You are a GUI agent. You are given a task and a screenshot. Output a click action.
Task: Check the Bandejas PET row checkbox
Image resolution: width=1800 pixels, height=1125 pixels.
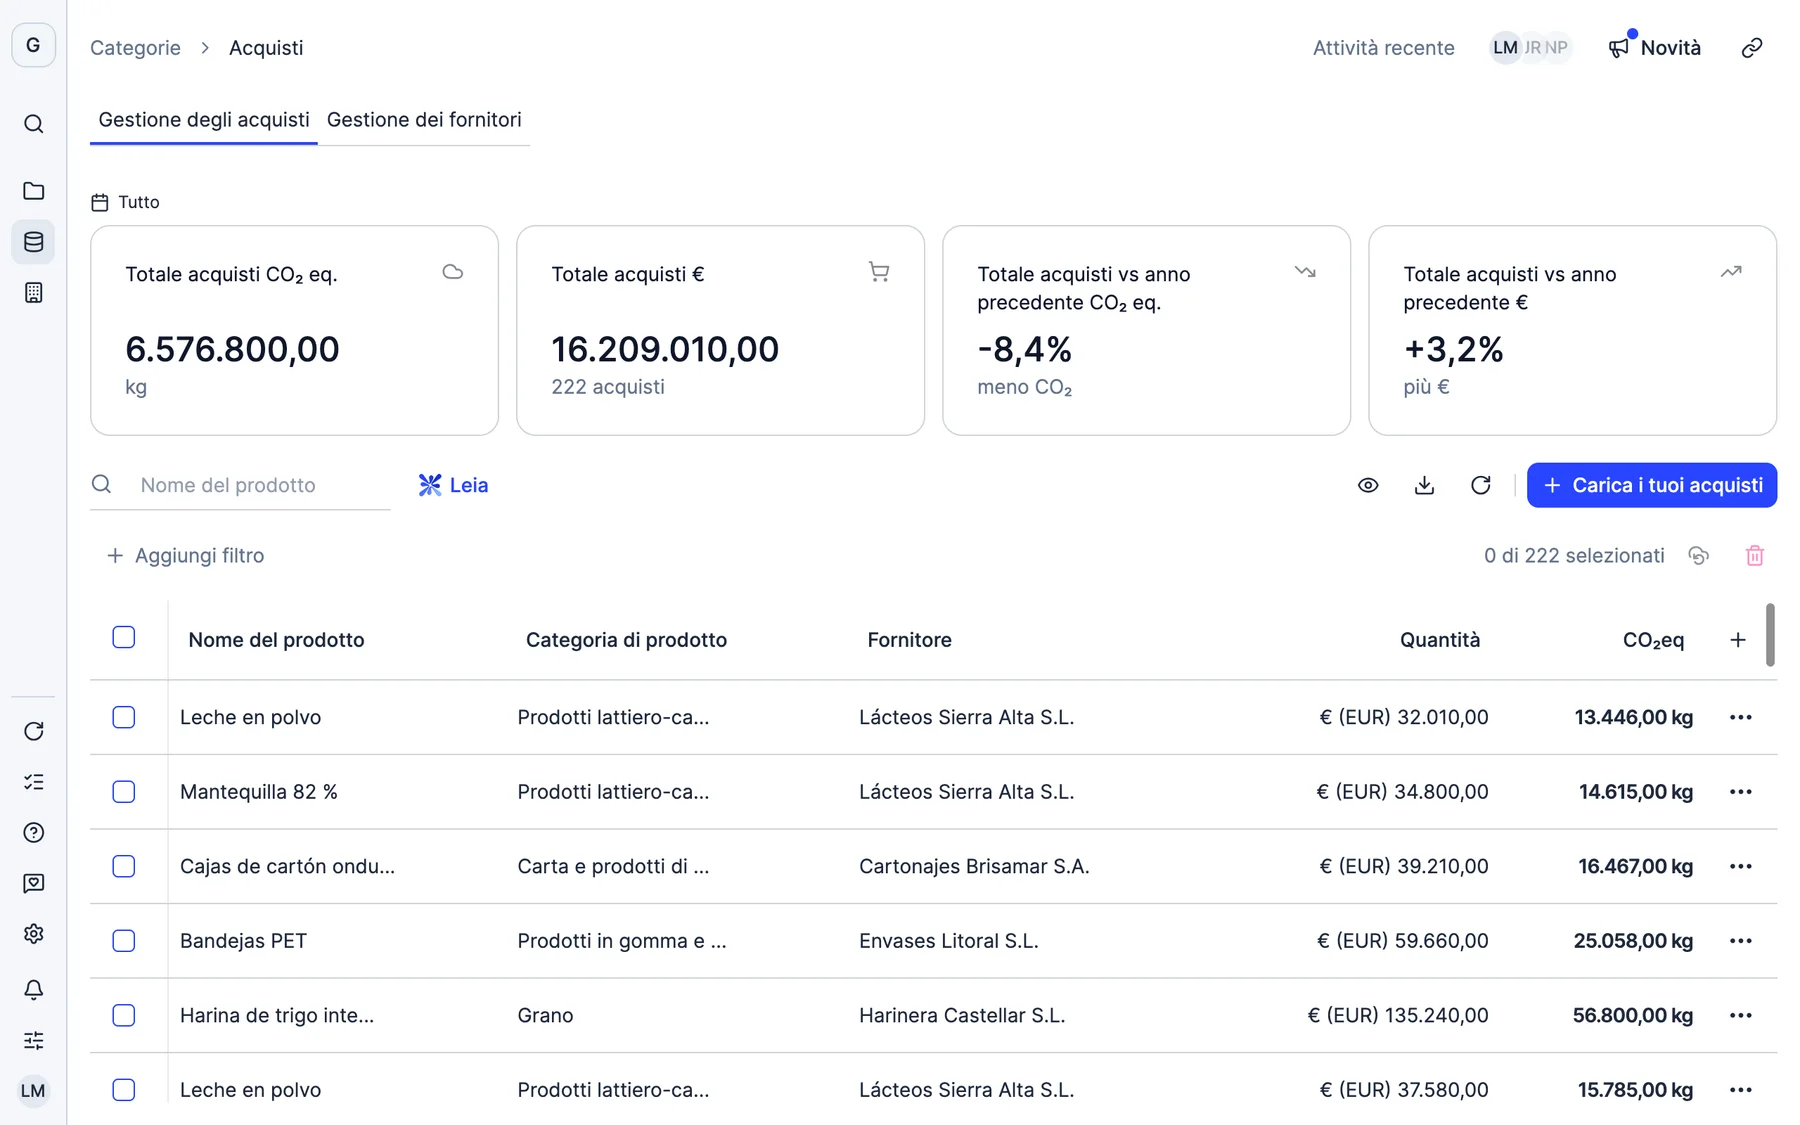[x=124, y=941]
